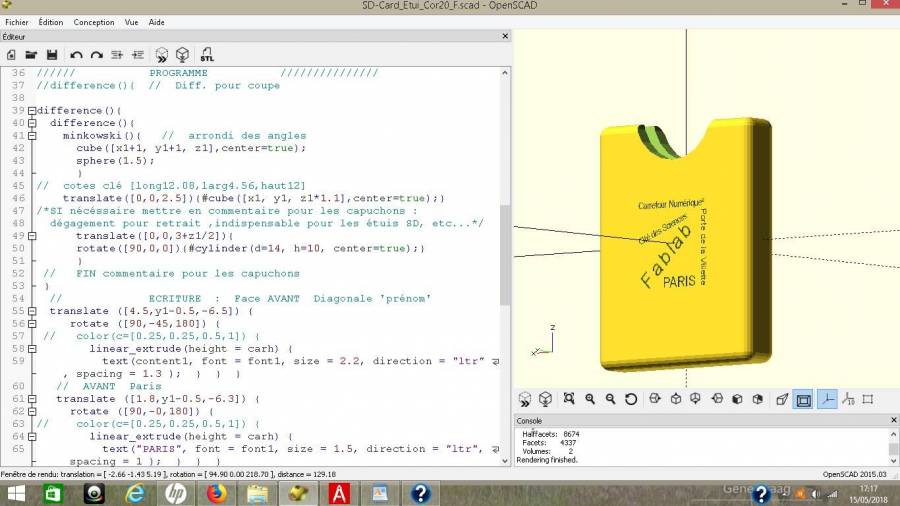Screen dimensions: 900x506
Task: Redo the edit in the editor toolbar
Action: [x=96, y=55]
